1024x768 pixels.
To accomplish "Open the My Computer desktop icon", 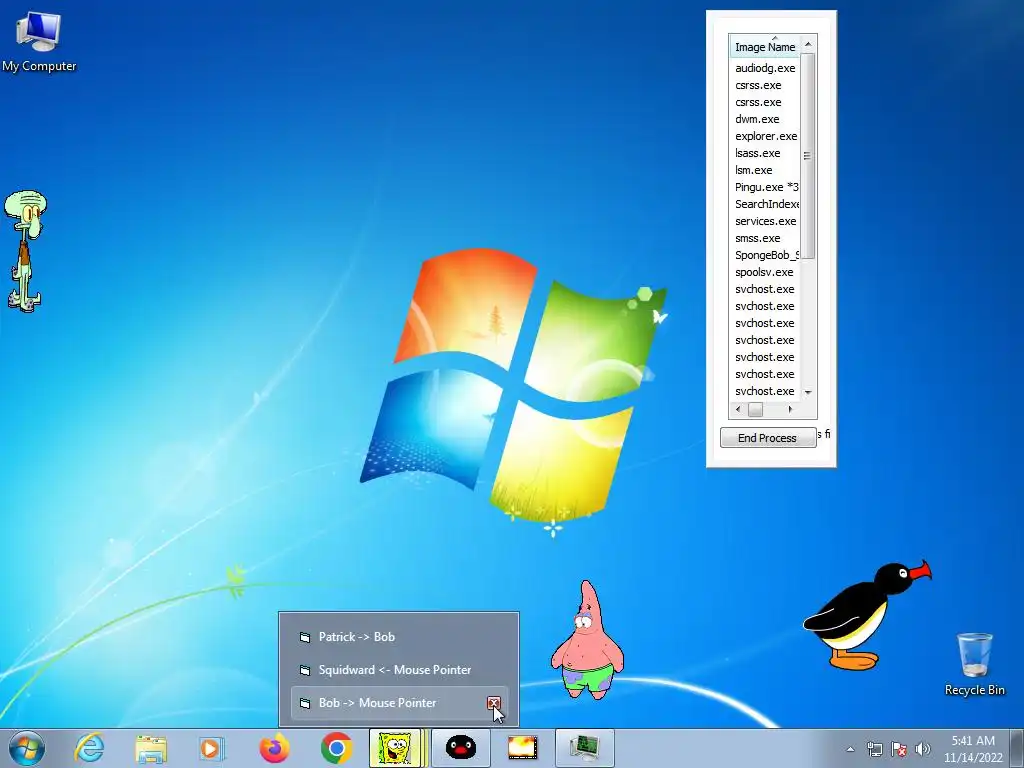I will click(x=39, y=40).
